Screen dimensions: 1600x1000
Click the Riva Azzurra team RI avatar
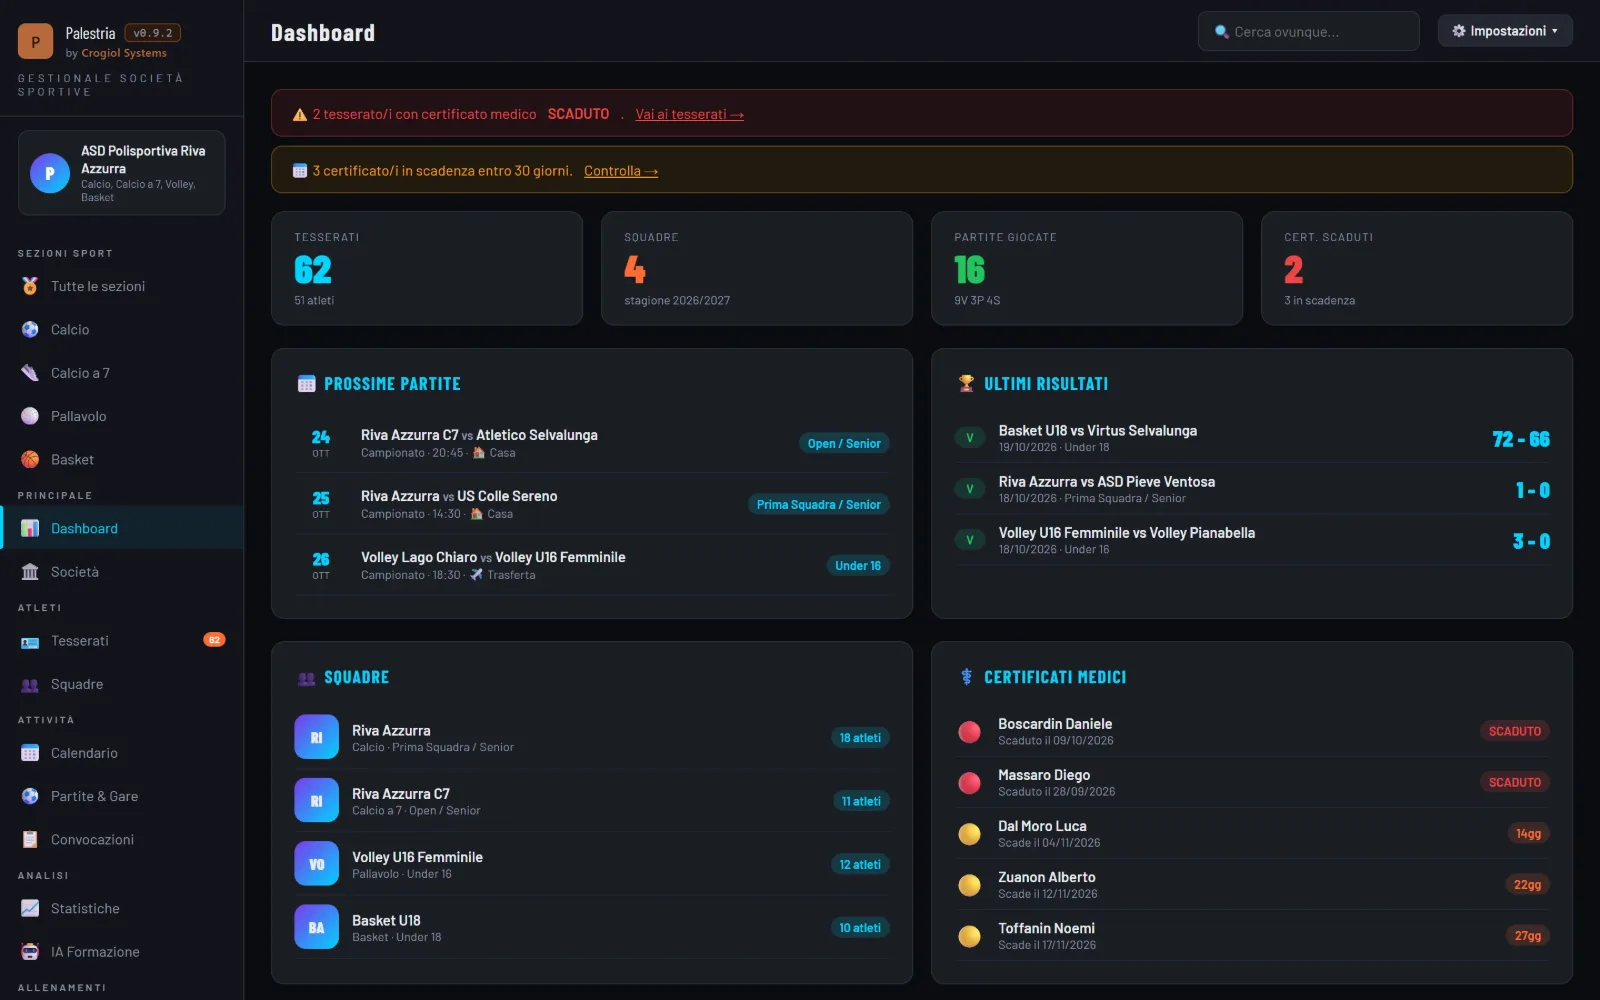[x=316, y=738]
